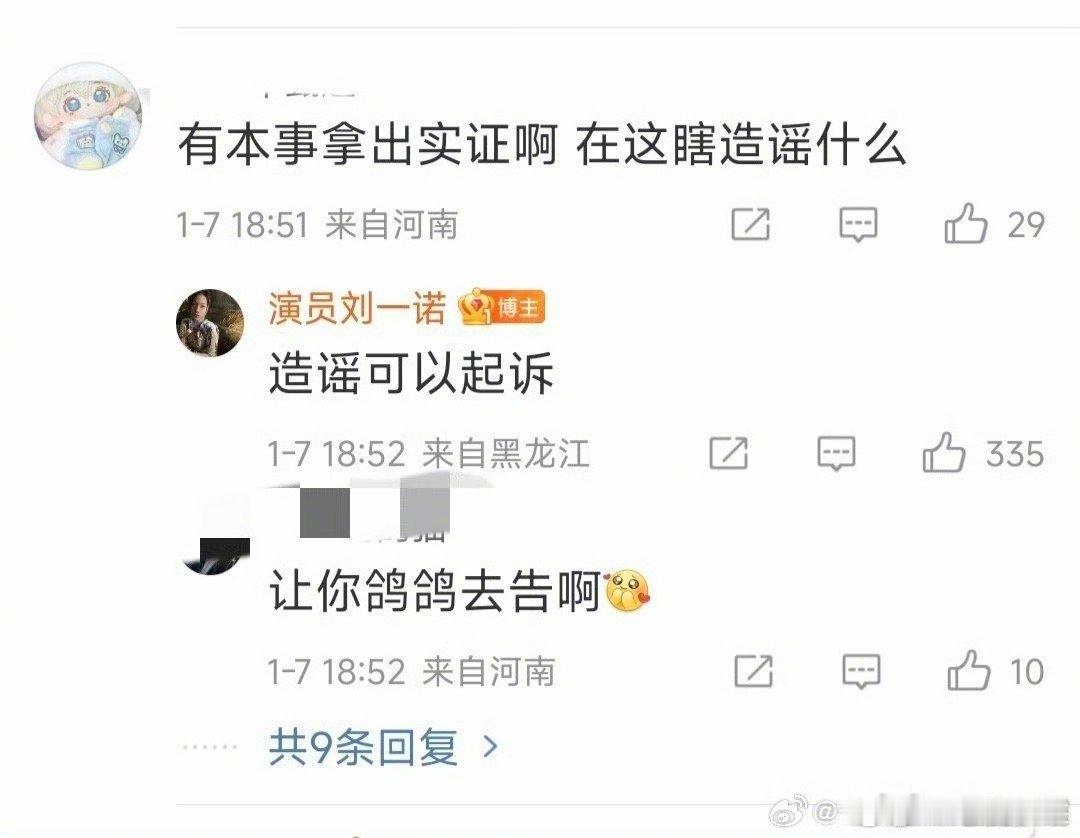Like the comment with 29 likes
This screenshot has width=1080, height=838.
click(966, 224)
